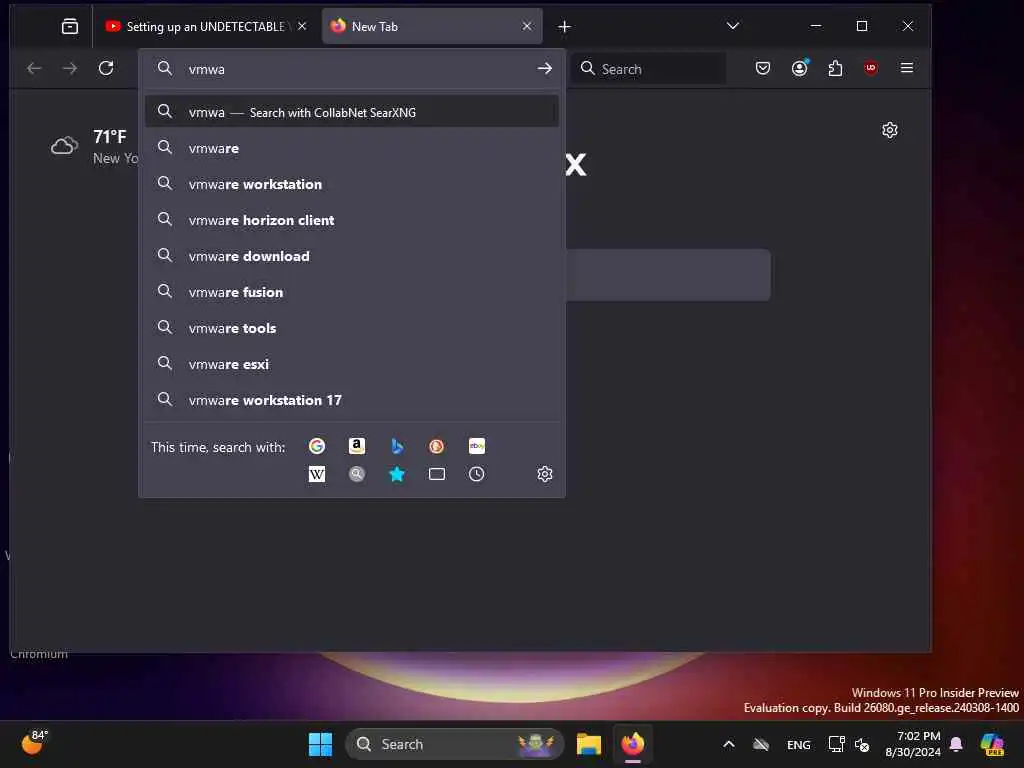Select the 'vmware download' suggestion
Image resolution: width=1024 pixels, height=768 pixels.
[352, 256]
